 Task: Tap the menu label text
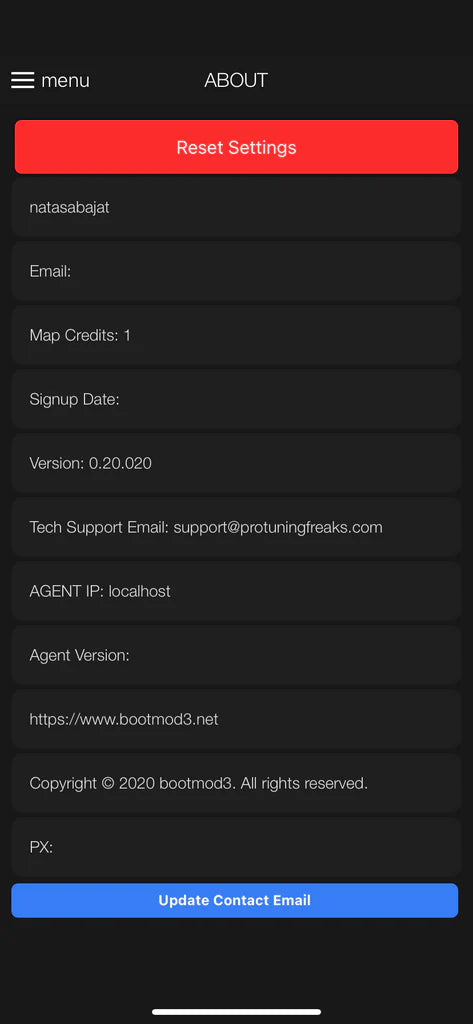[65, 80]
